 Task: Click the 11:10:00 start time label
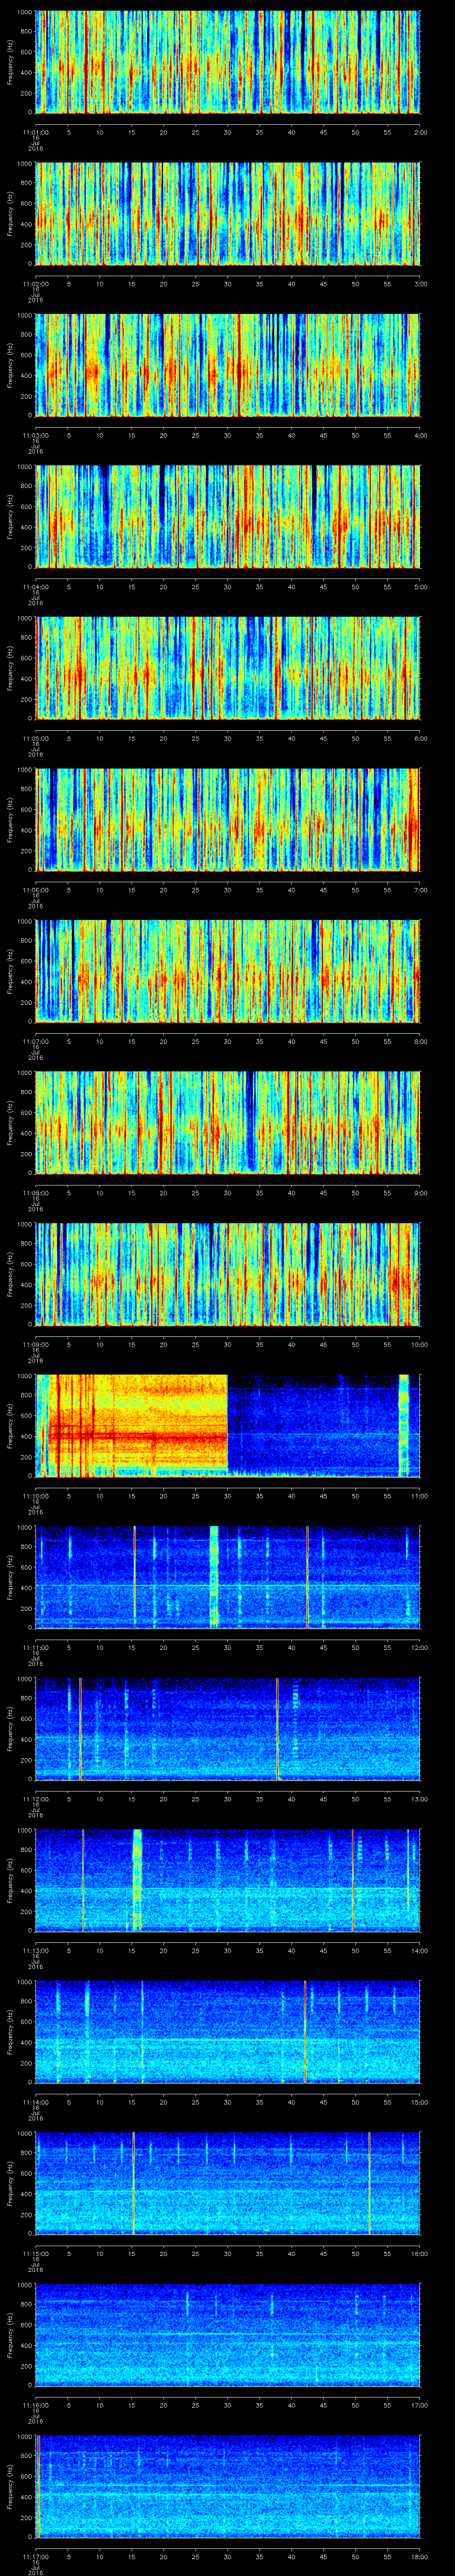click(x=35, y=1496)
